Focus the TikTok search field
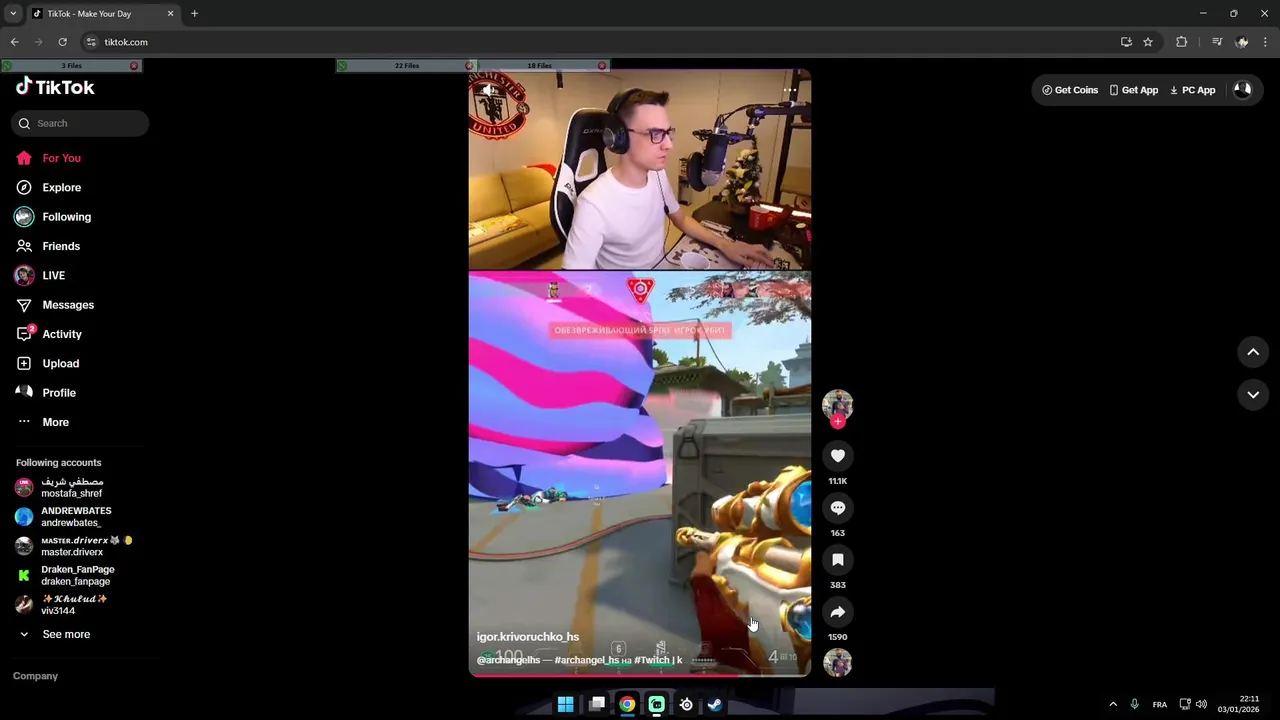The height and width of the screenshot is (720, 1280). coord(80,123)
